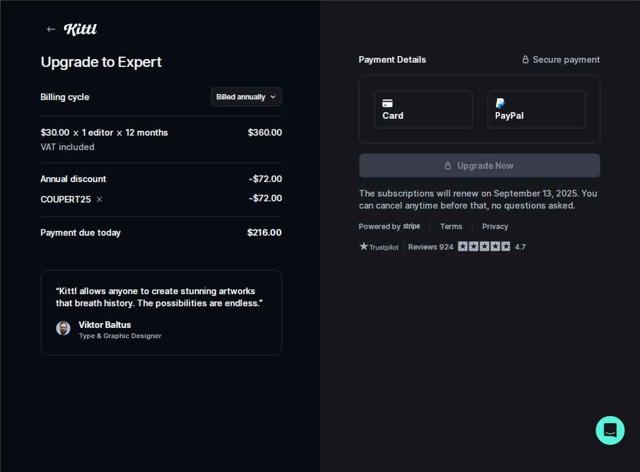Open the Terms link
Screen dimensions: 640x472
pyautogui.click(x=451, y=226)
